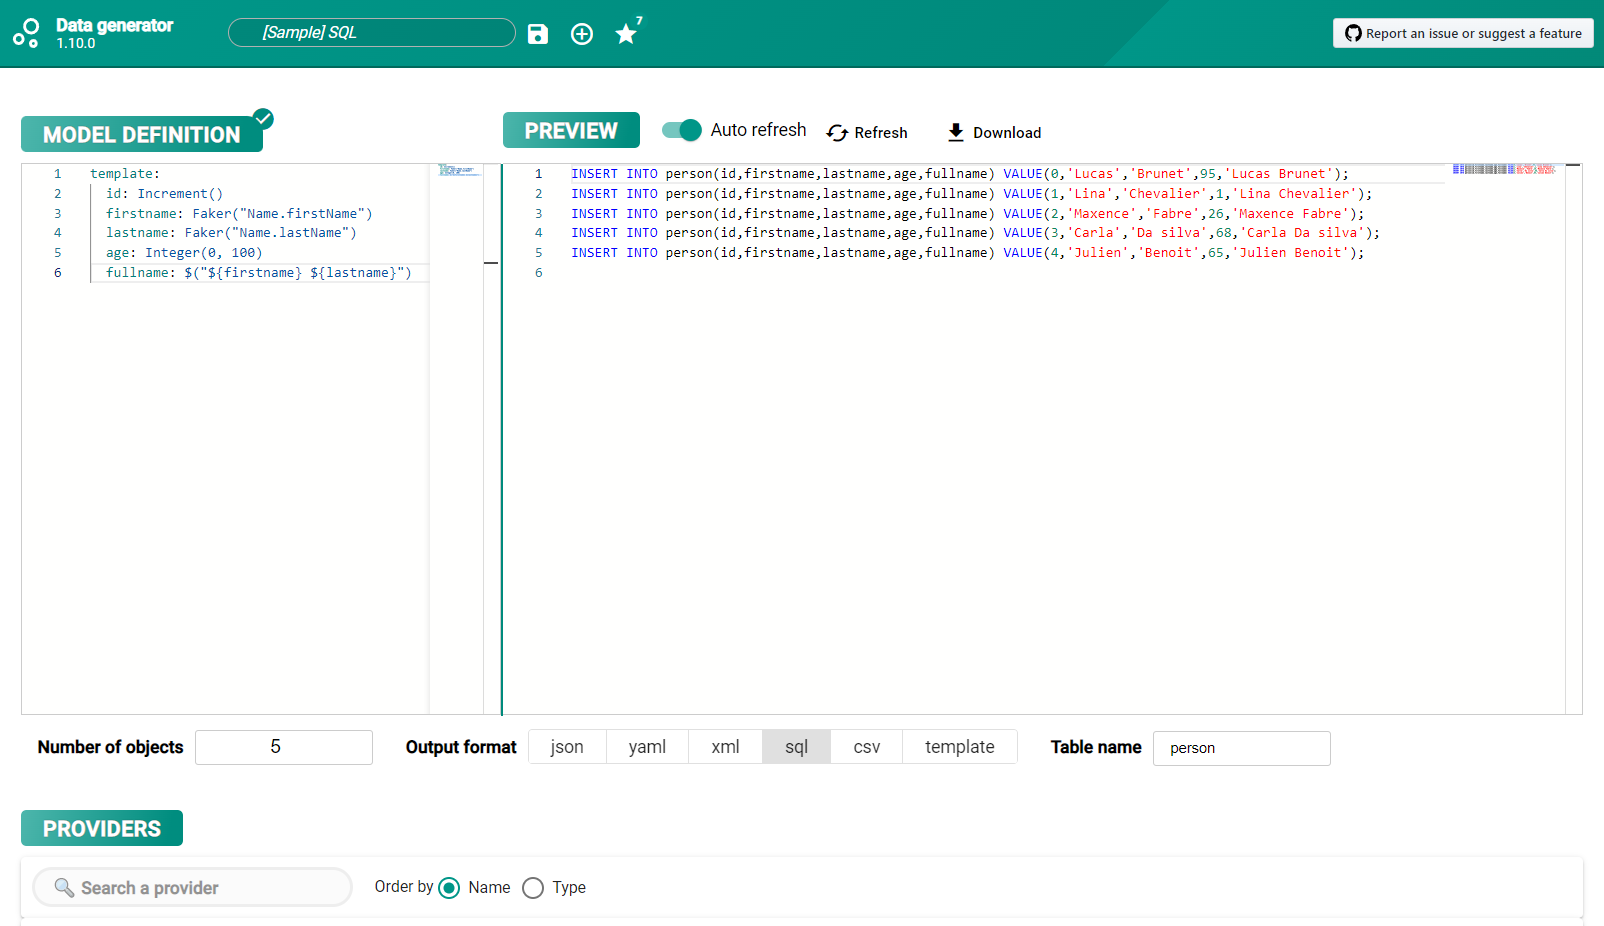This screenshot has width=1604, height=926.
Task: Click the 'Data generator' title text
Action: coord(114,25)
